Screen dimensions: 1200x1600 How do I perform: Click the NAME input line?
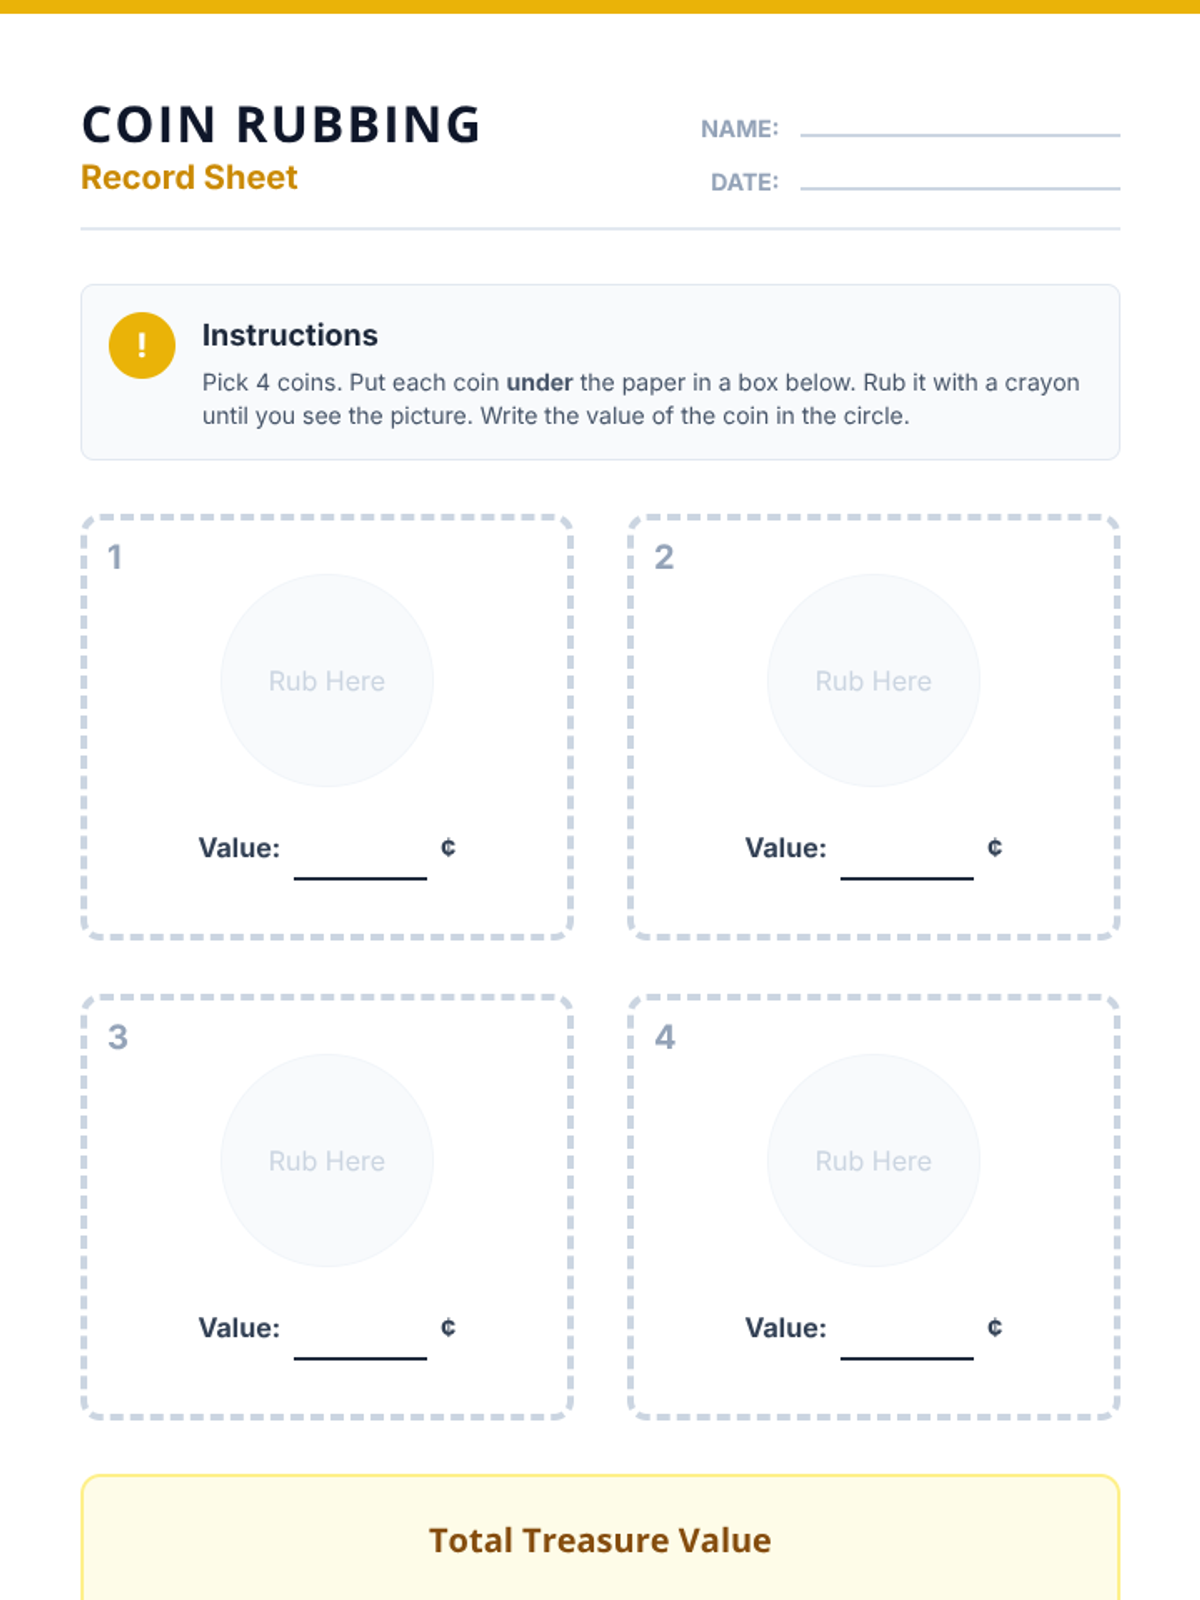(x=959, y=130)
